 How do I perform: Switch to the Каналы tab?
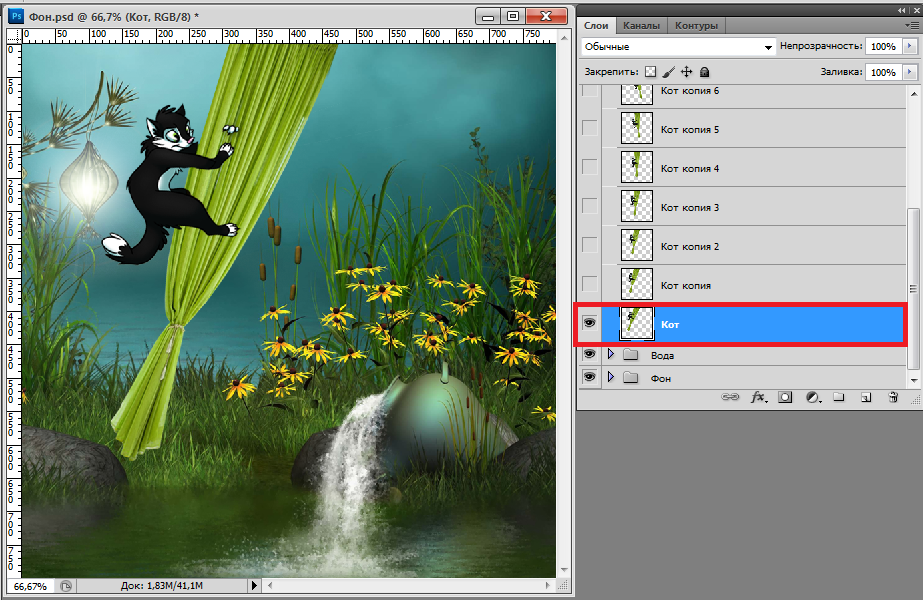pyautogui.click(x=641, y=25)
